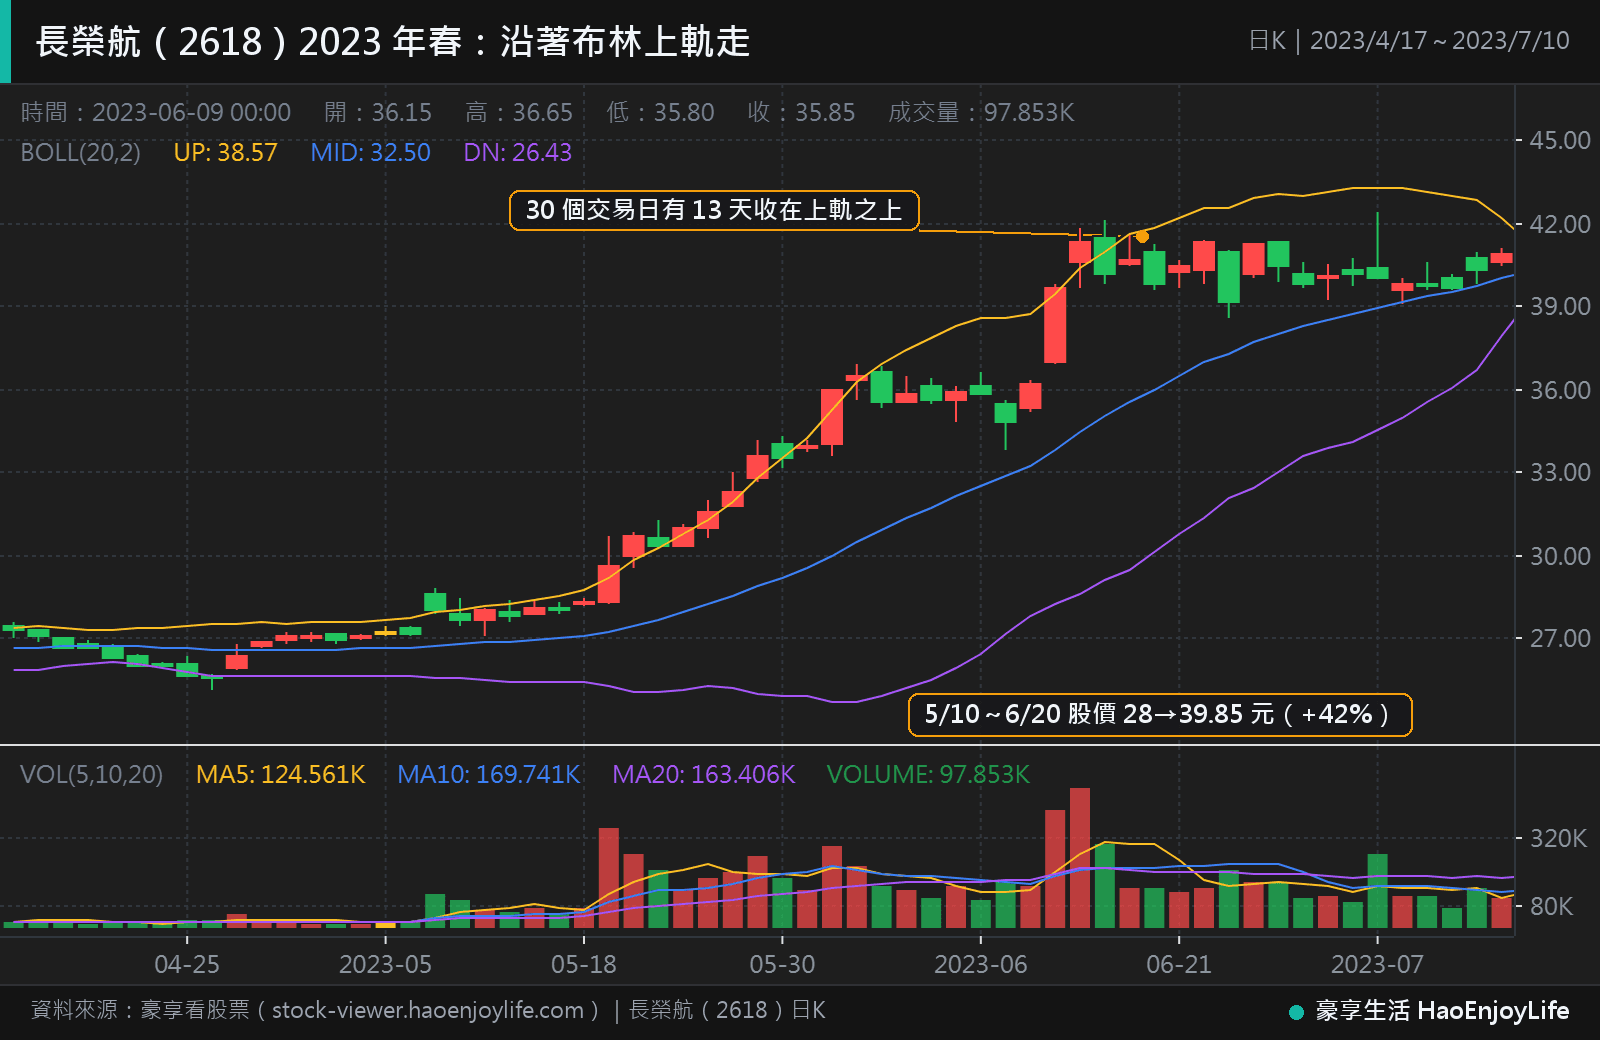Image resolution: width=1600 pixels, height=1040 pixels.
Task: Open the stock-viewer.haoenjoylife.com source text
Action: point(428,1010)
